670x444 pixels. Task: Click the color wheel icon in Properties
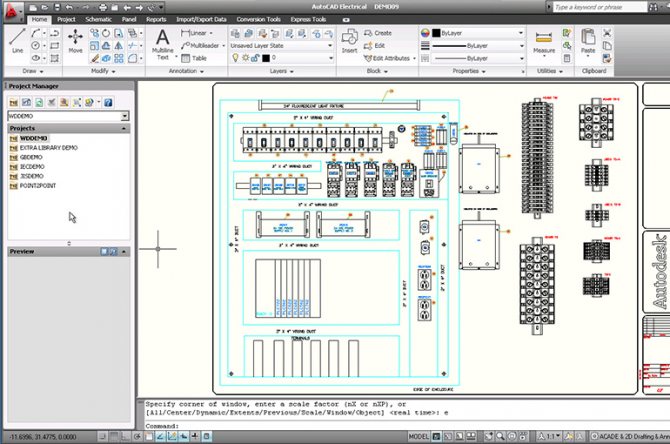click(x=425, y=33)
